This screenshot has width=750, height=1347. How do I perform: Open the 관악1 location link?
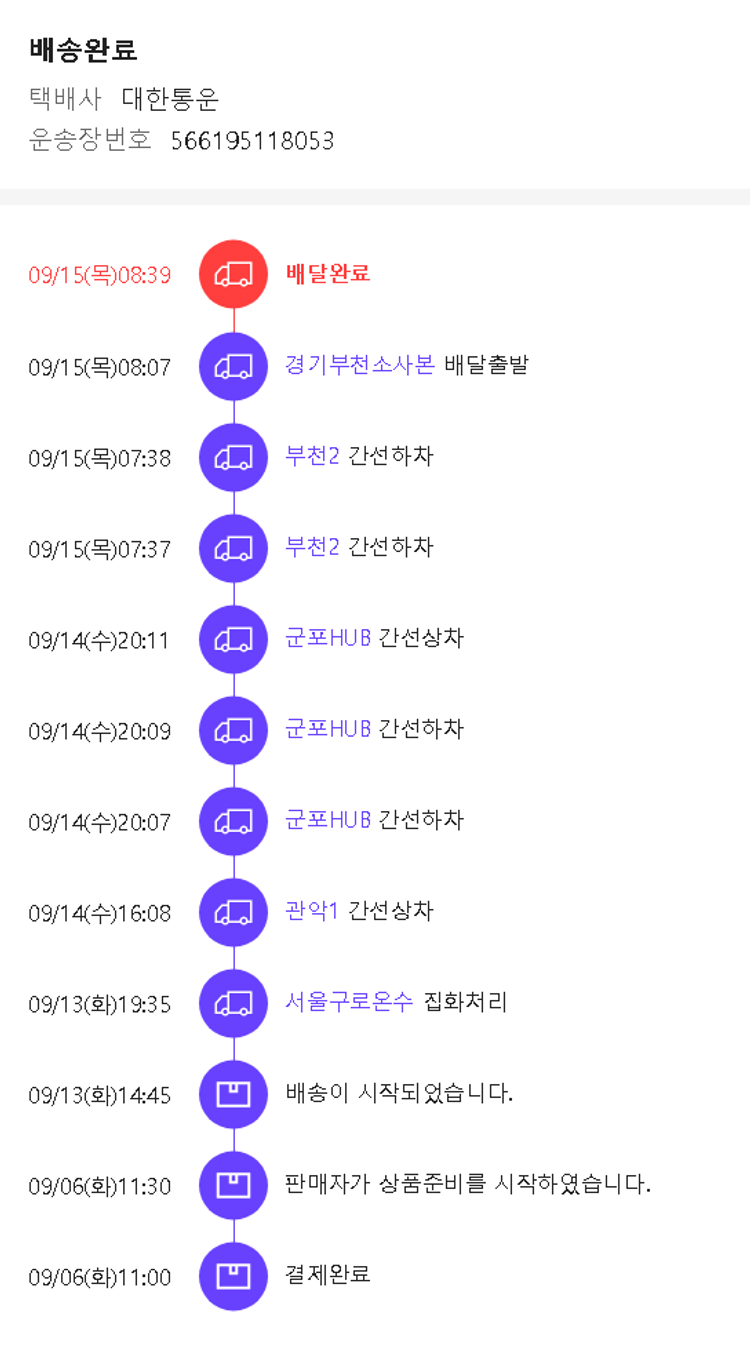[x=312, y=911]
